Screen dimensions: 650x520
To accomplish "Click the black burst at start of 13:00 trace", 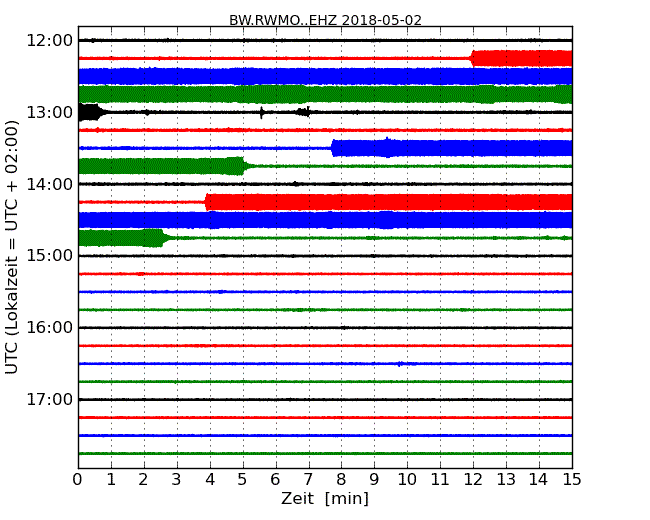I will [92, 112].
